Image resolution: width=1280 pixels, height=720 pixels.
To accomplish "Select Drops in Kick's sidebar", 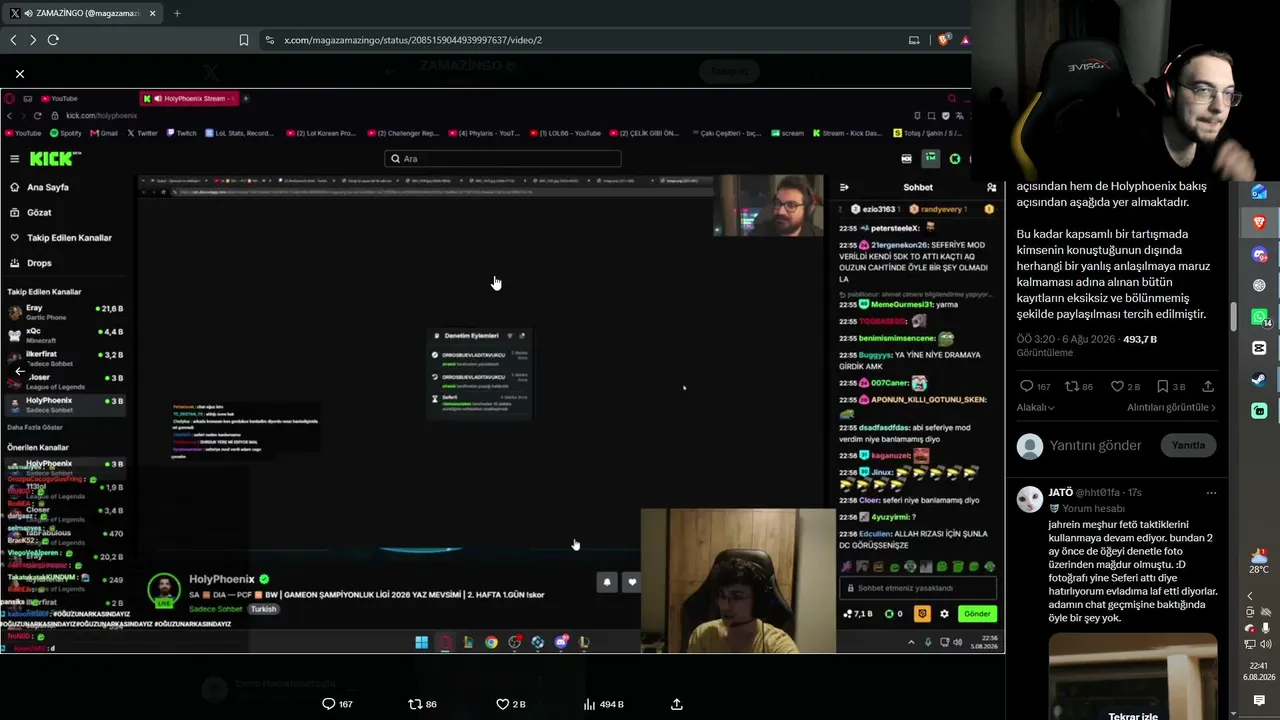I will pyautogui.click(x=39, y=263).
